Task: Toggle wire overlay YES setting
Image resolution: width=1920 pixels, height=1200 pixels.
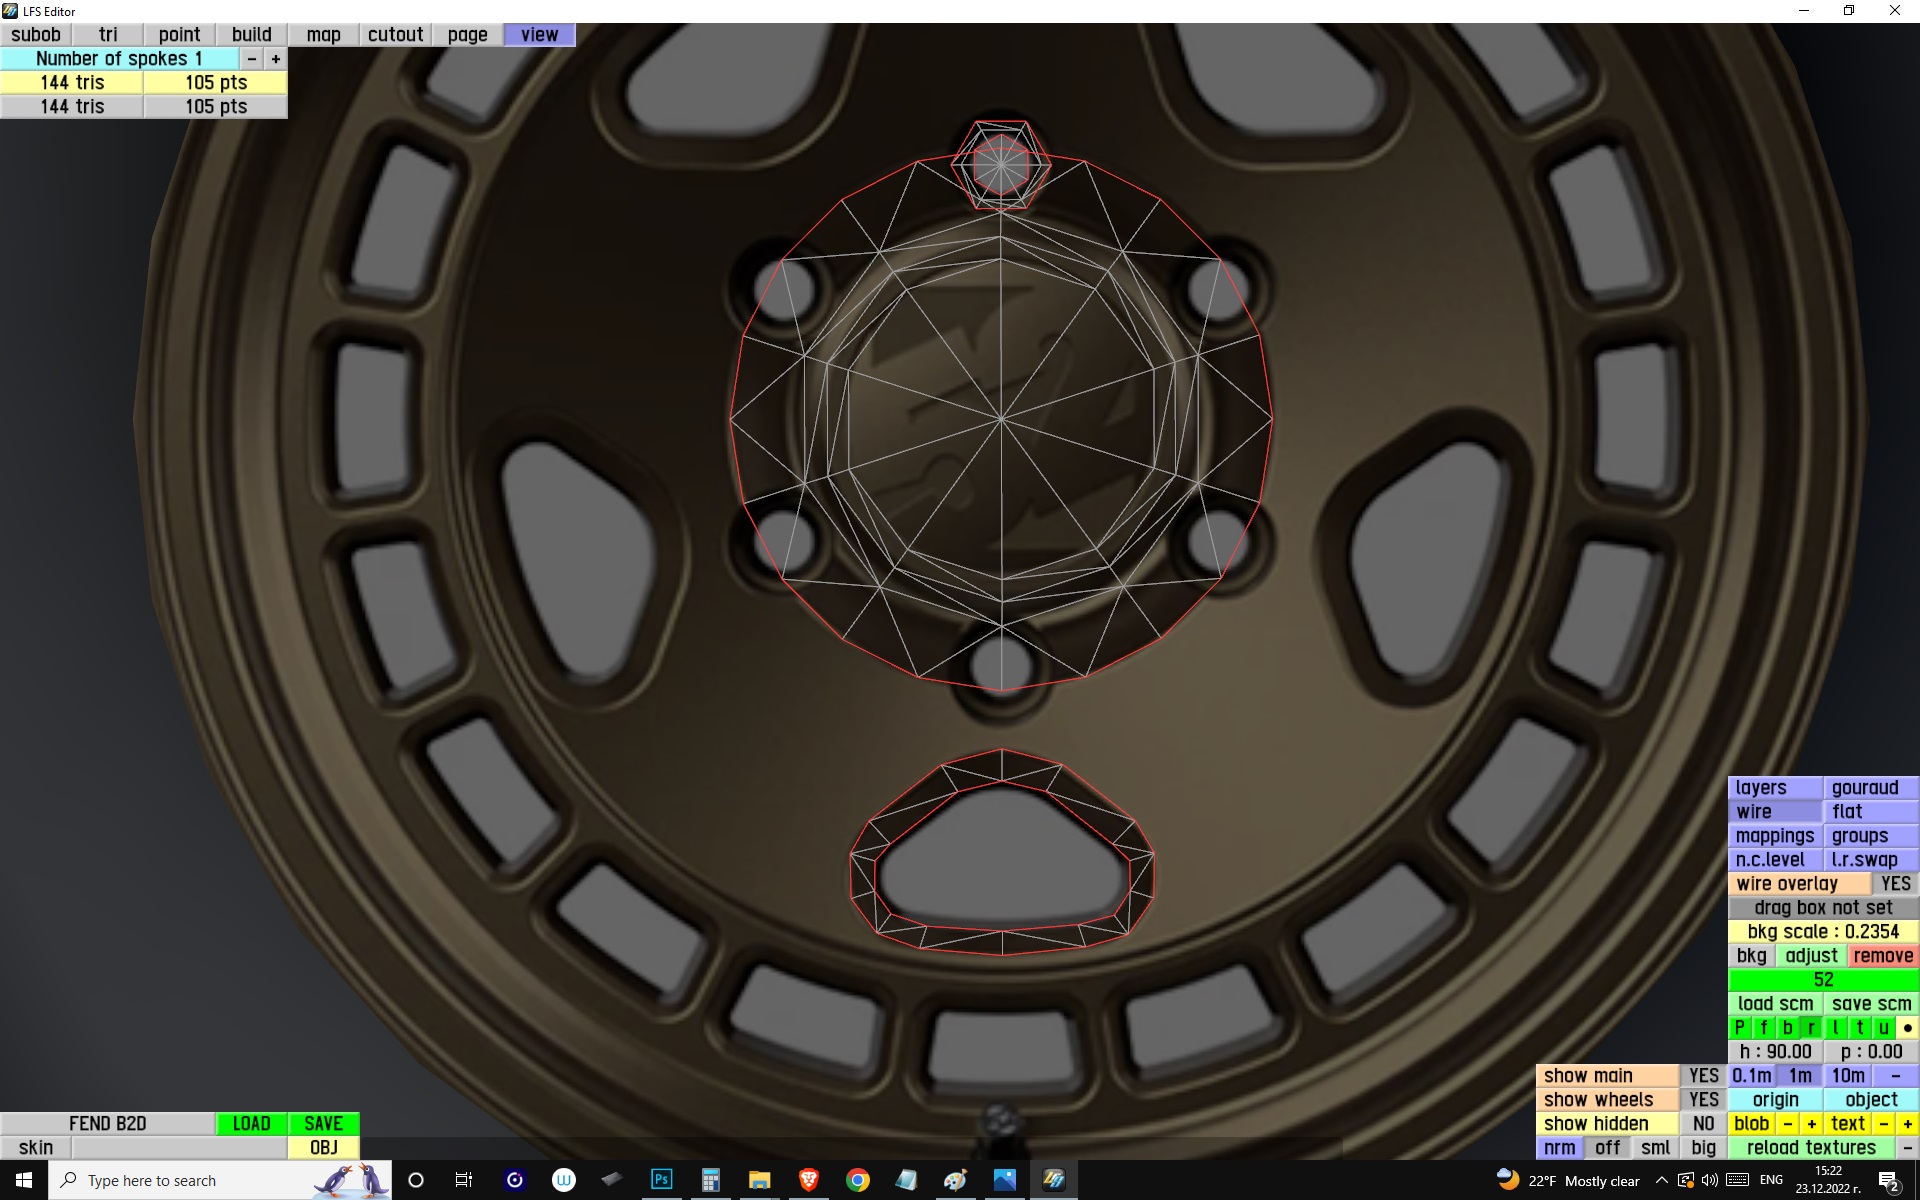Action: pyautogui.click(x=1895, y=884)
